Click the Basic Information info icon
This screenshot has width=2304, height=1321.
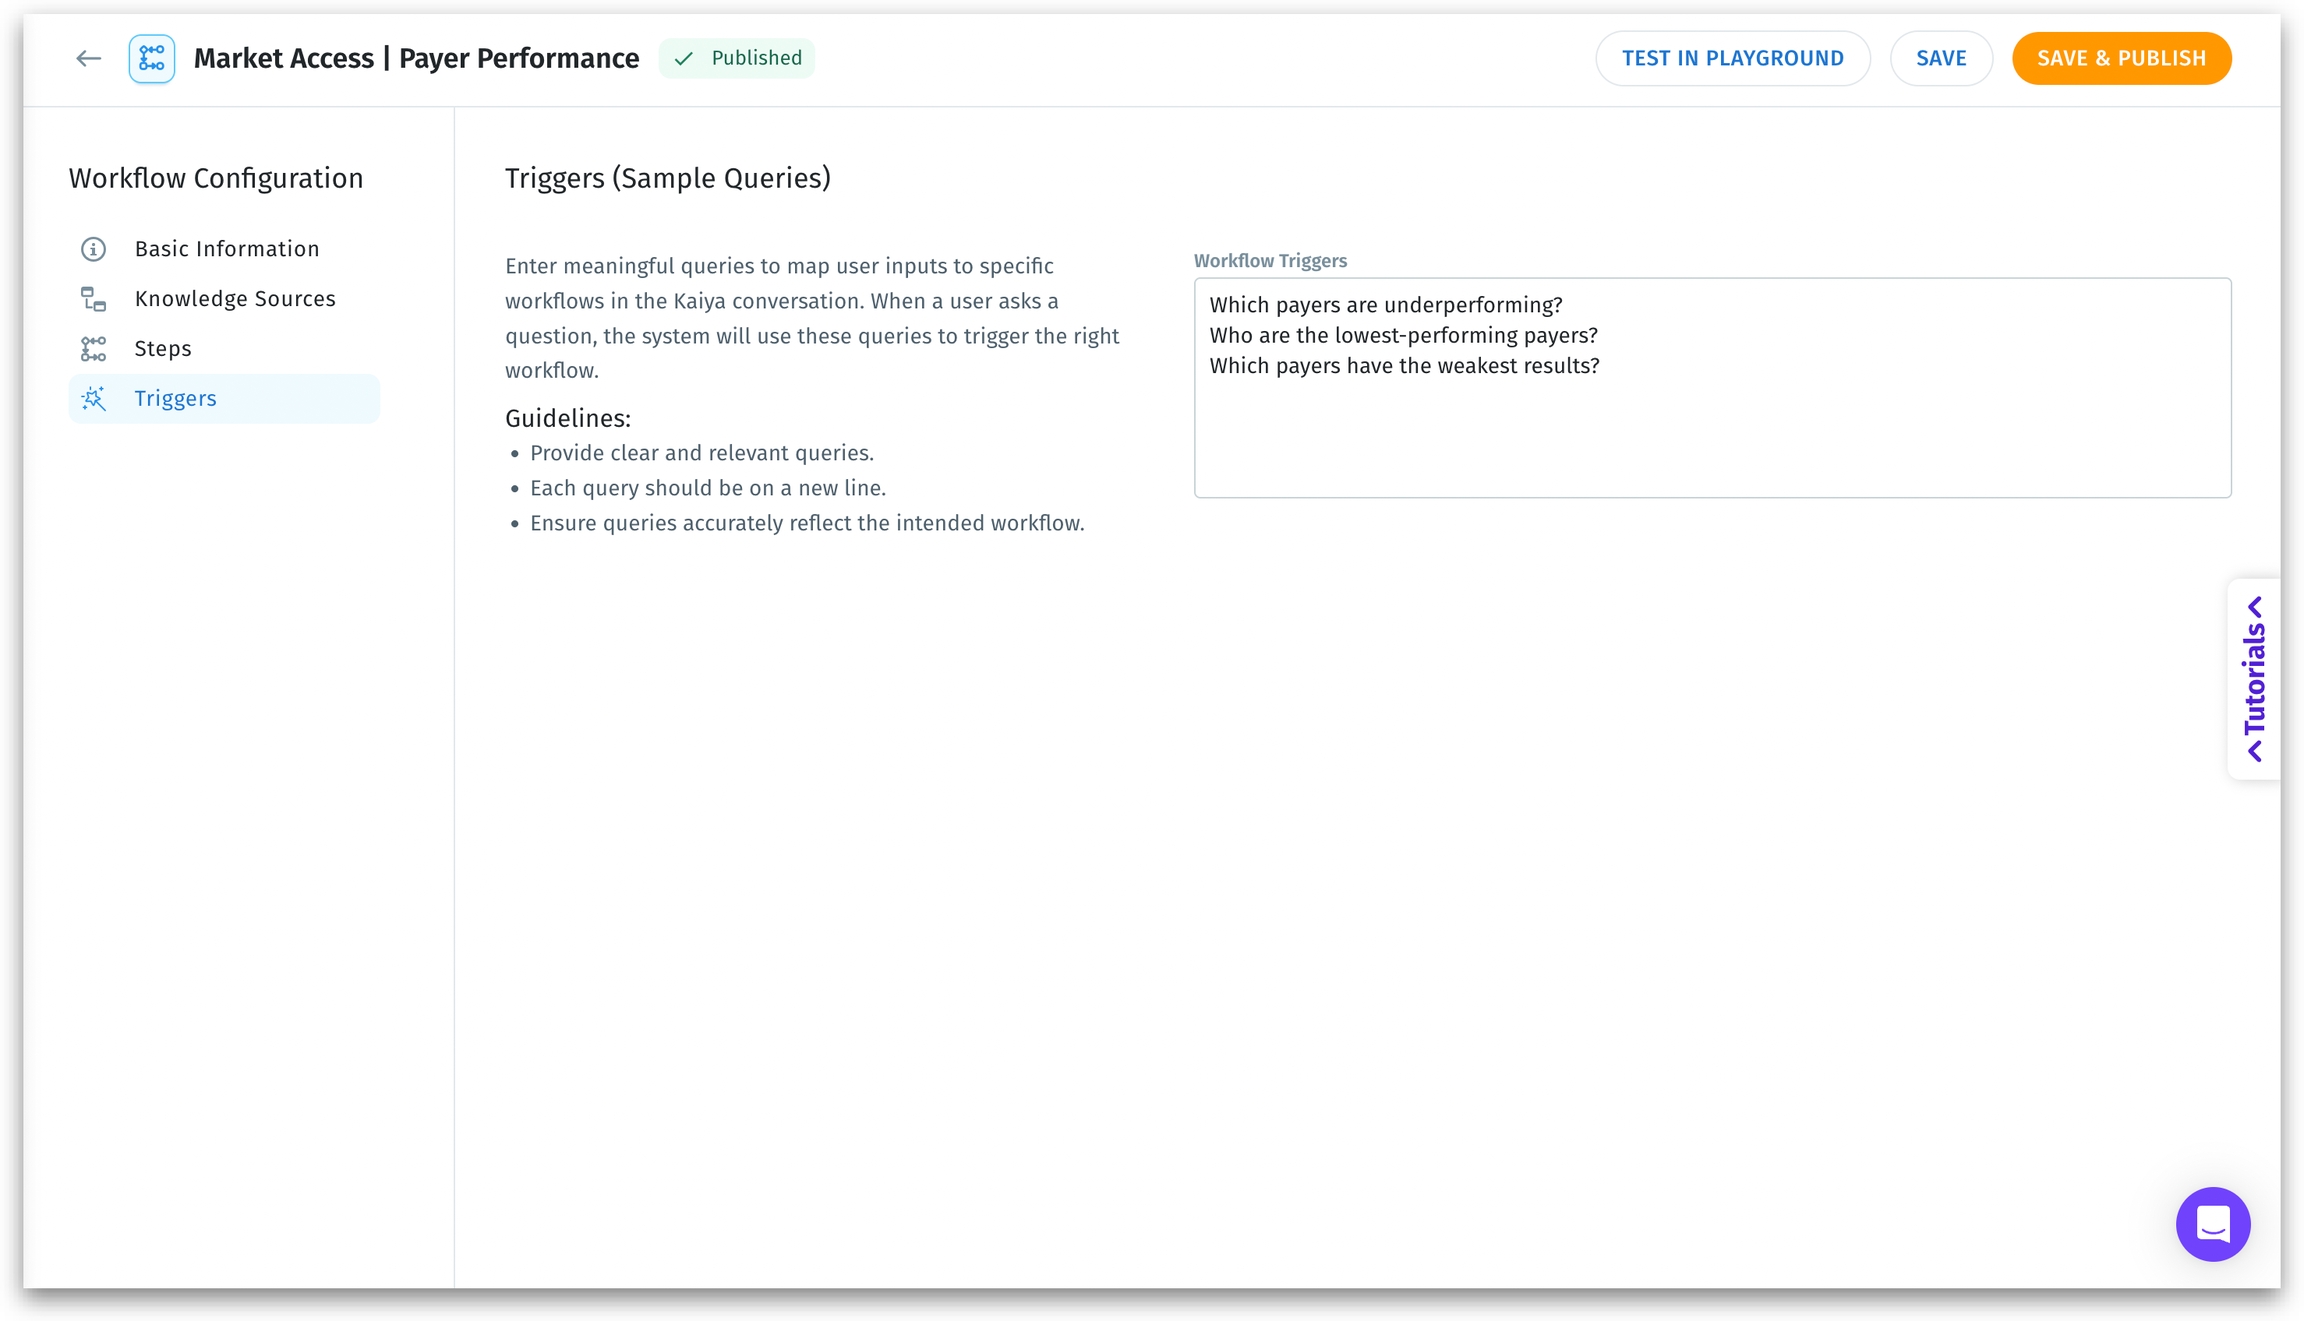(93, 249)
